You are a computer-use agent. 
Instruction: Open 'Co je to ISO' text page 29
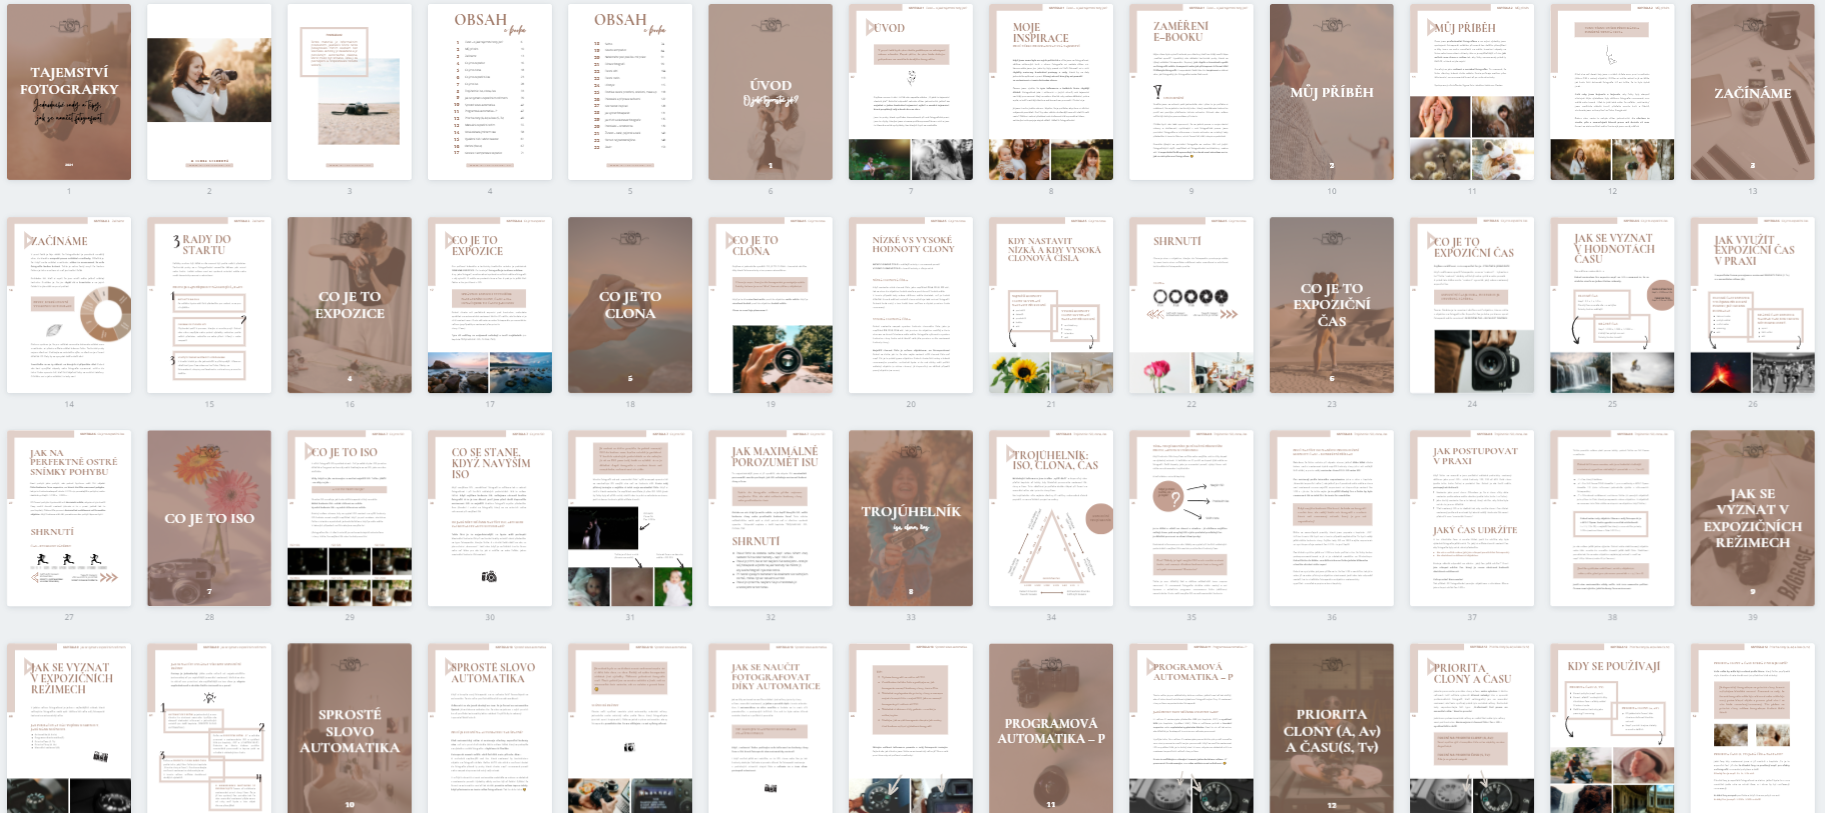click(350, 518)
